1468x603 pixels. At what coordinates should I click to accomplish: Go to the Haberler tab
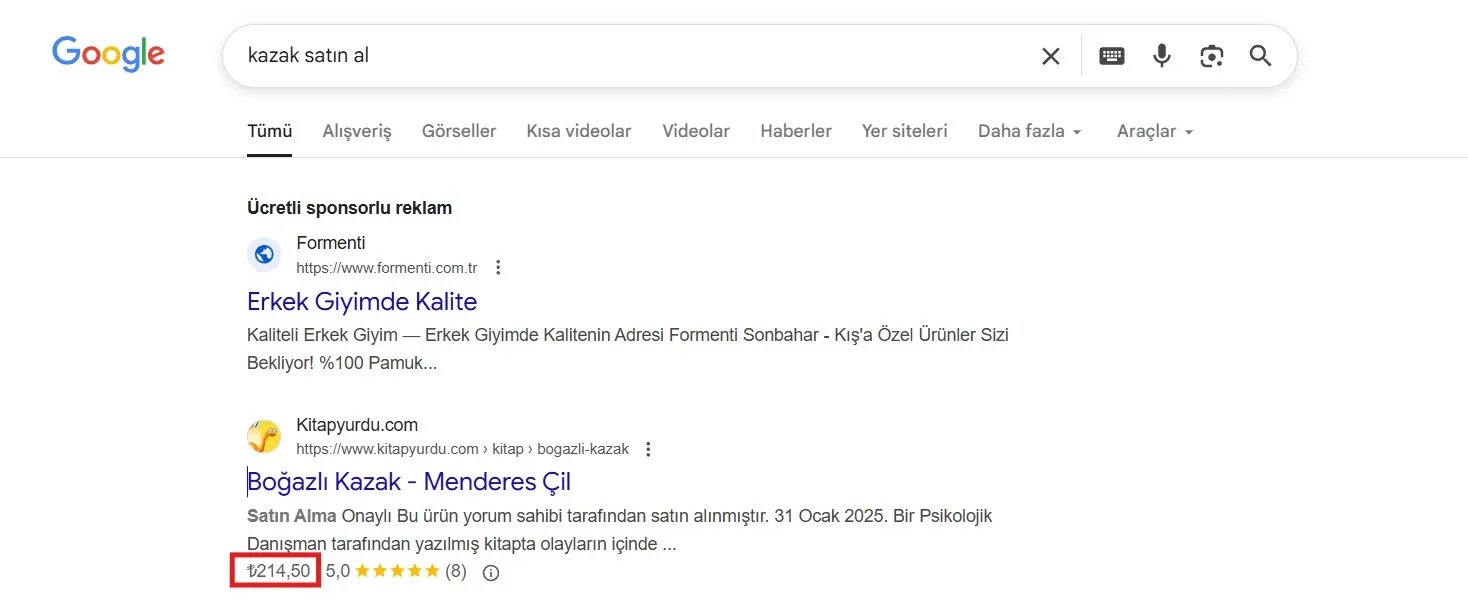795,131
